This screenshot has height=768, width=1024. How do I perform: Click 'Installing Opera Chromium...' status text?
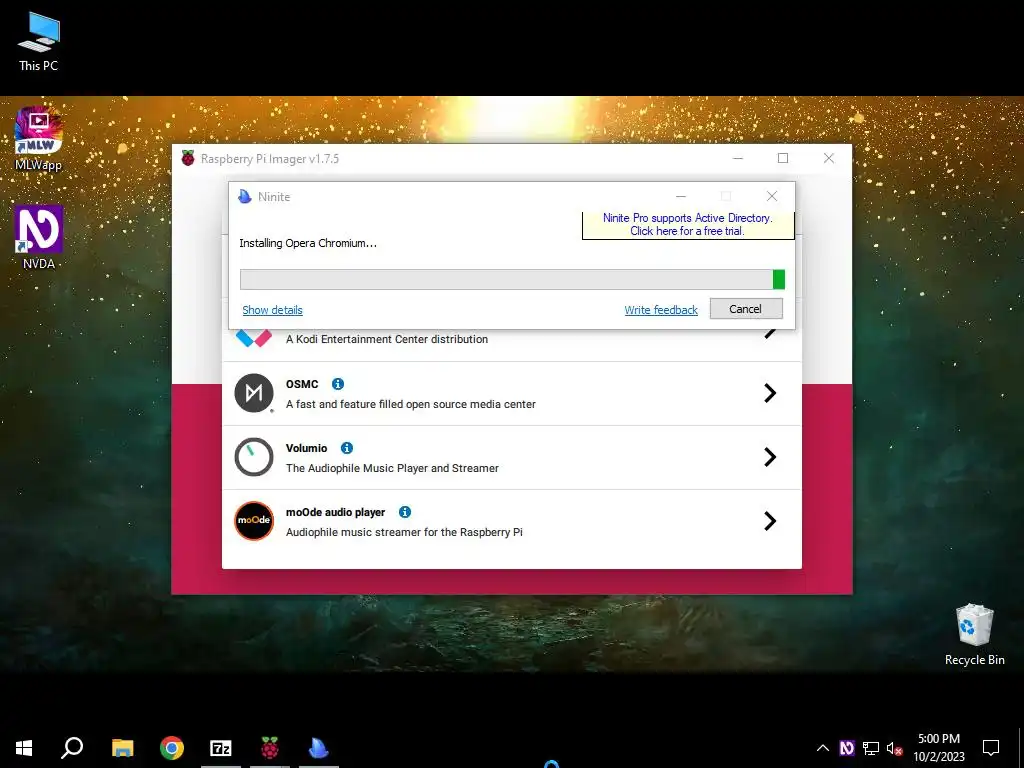(x=308, y=243)
